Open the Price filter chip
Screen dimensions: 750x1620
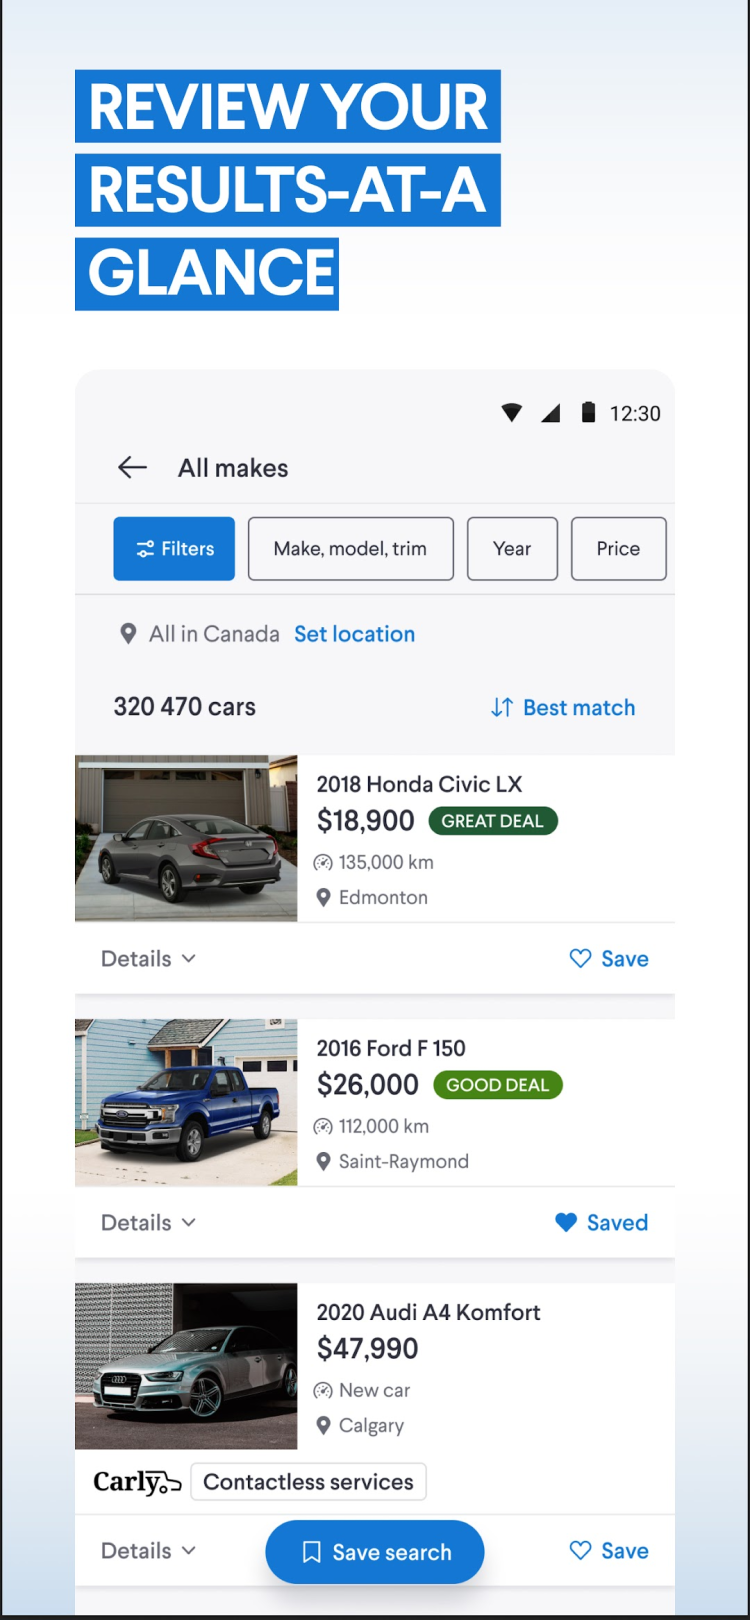[x=618, y=549]
